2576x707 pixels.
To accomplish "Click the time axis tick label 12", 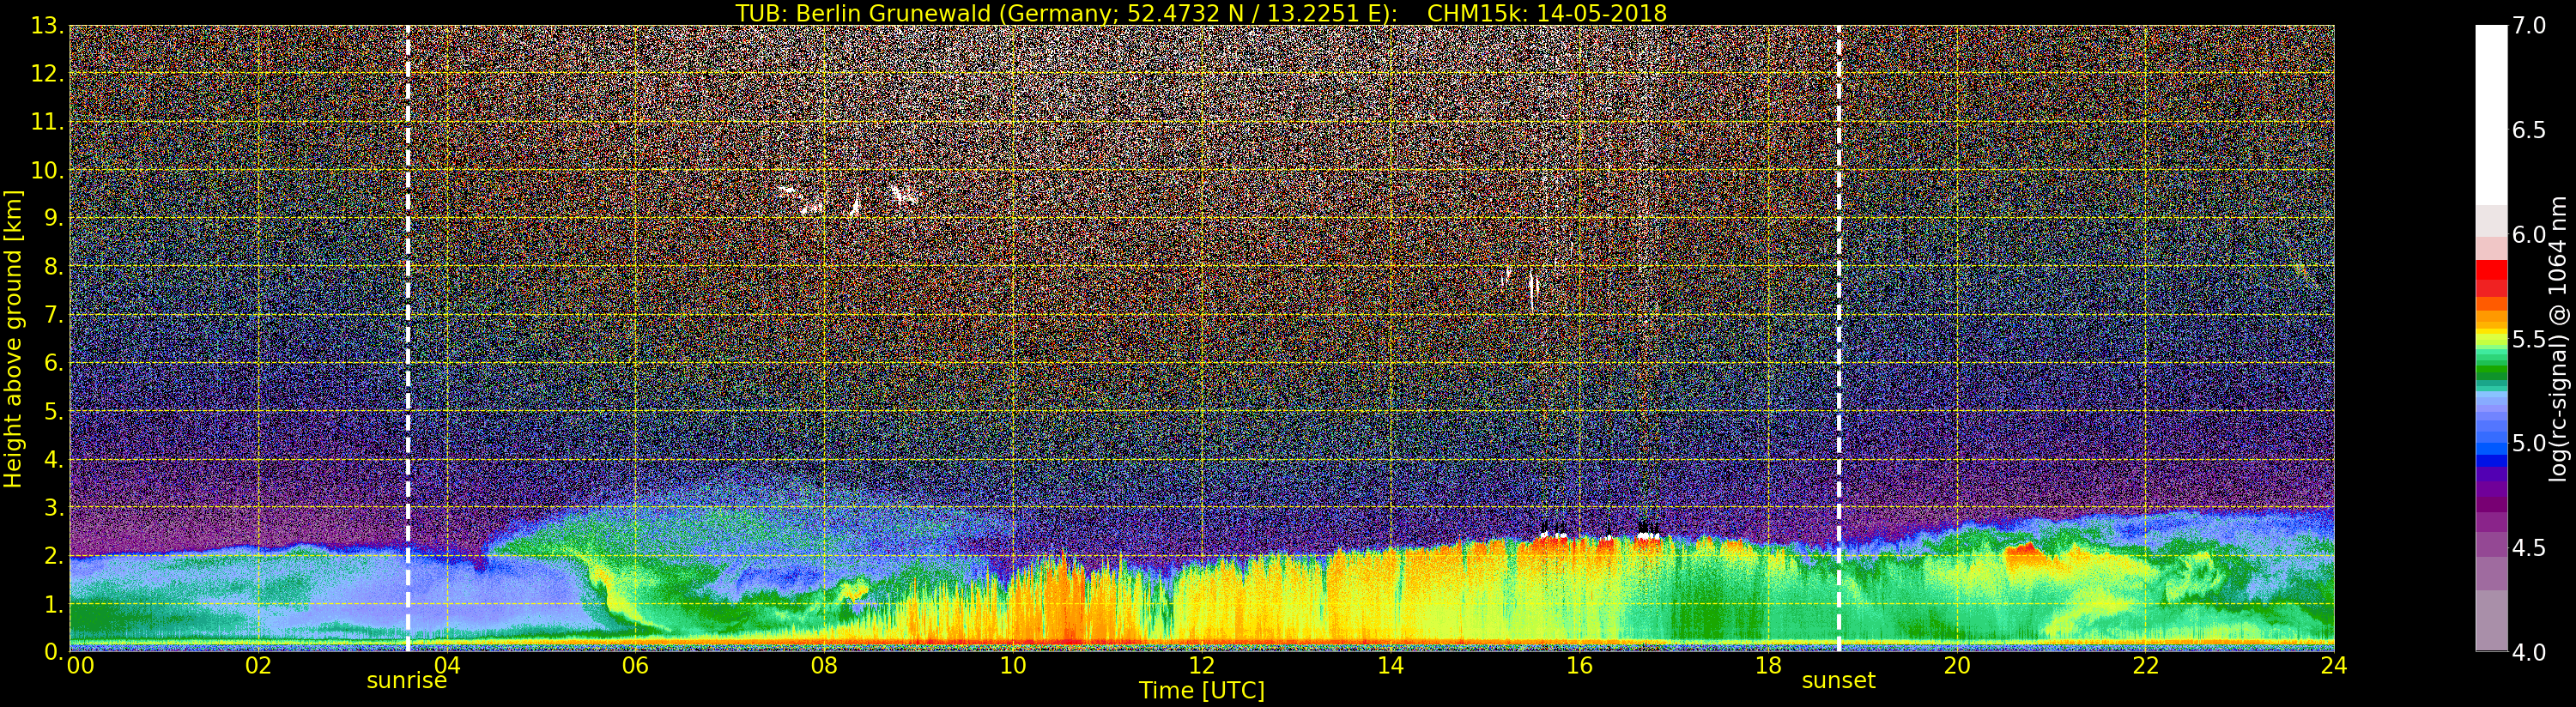I will click(1202, 665).
